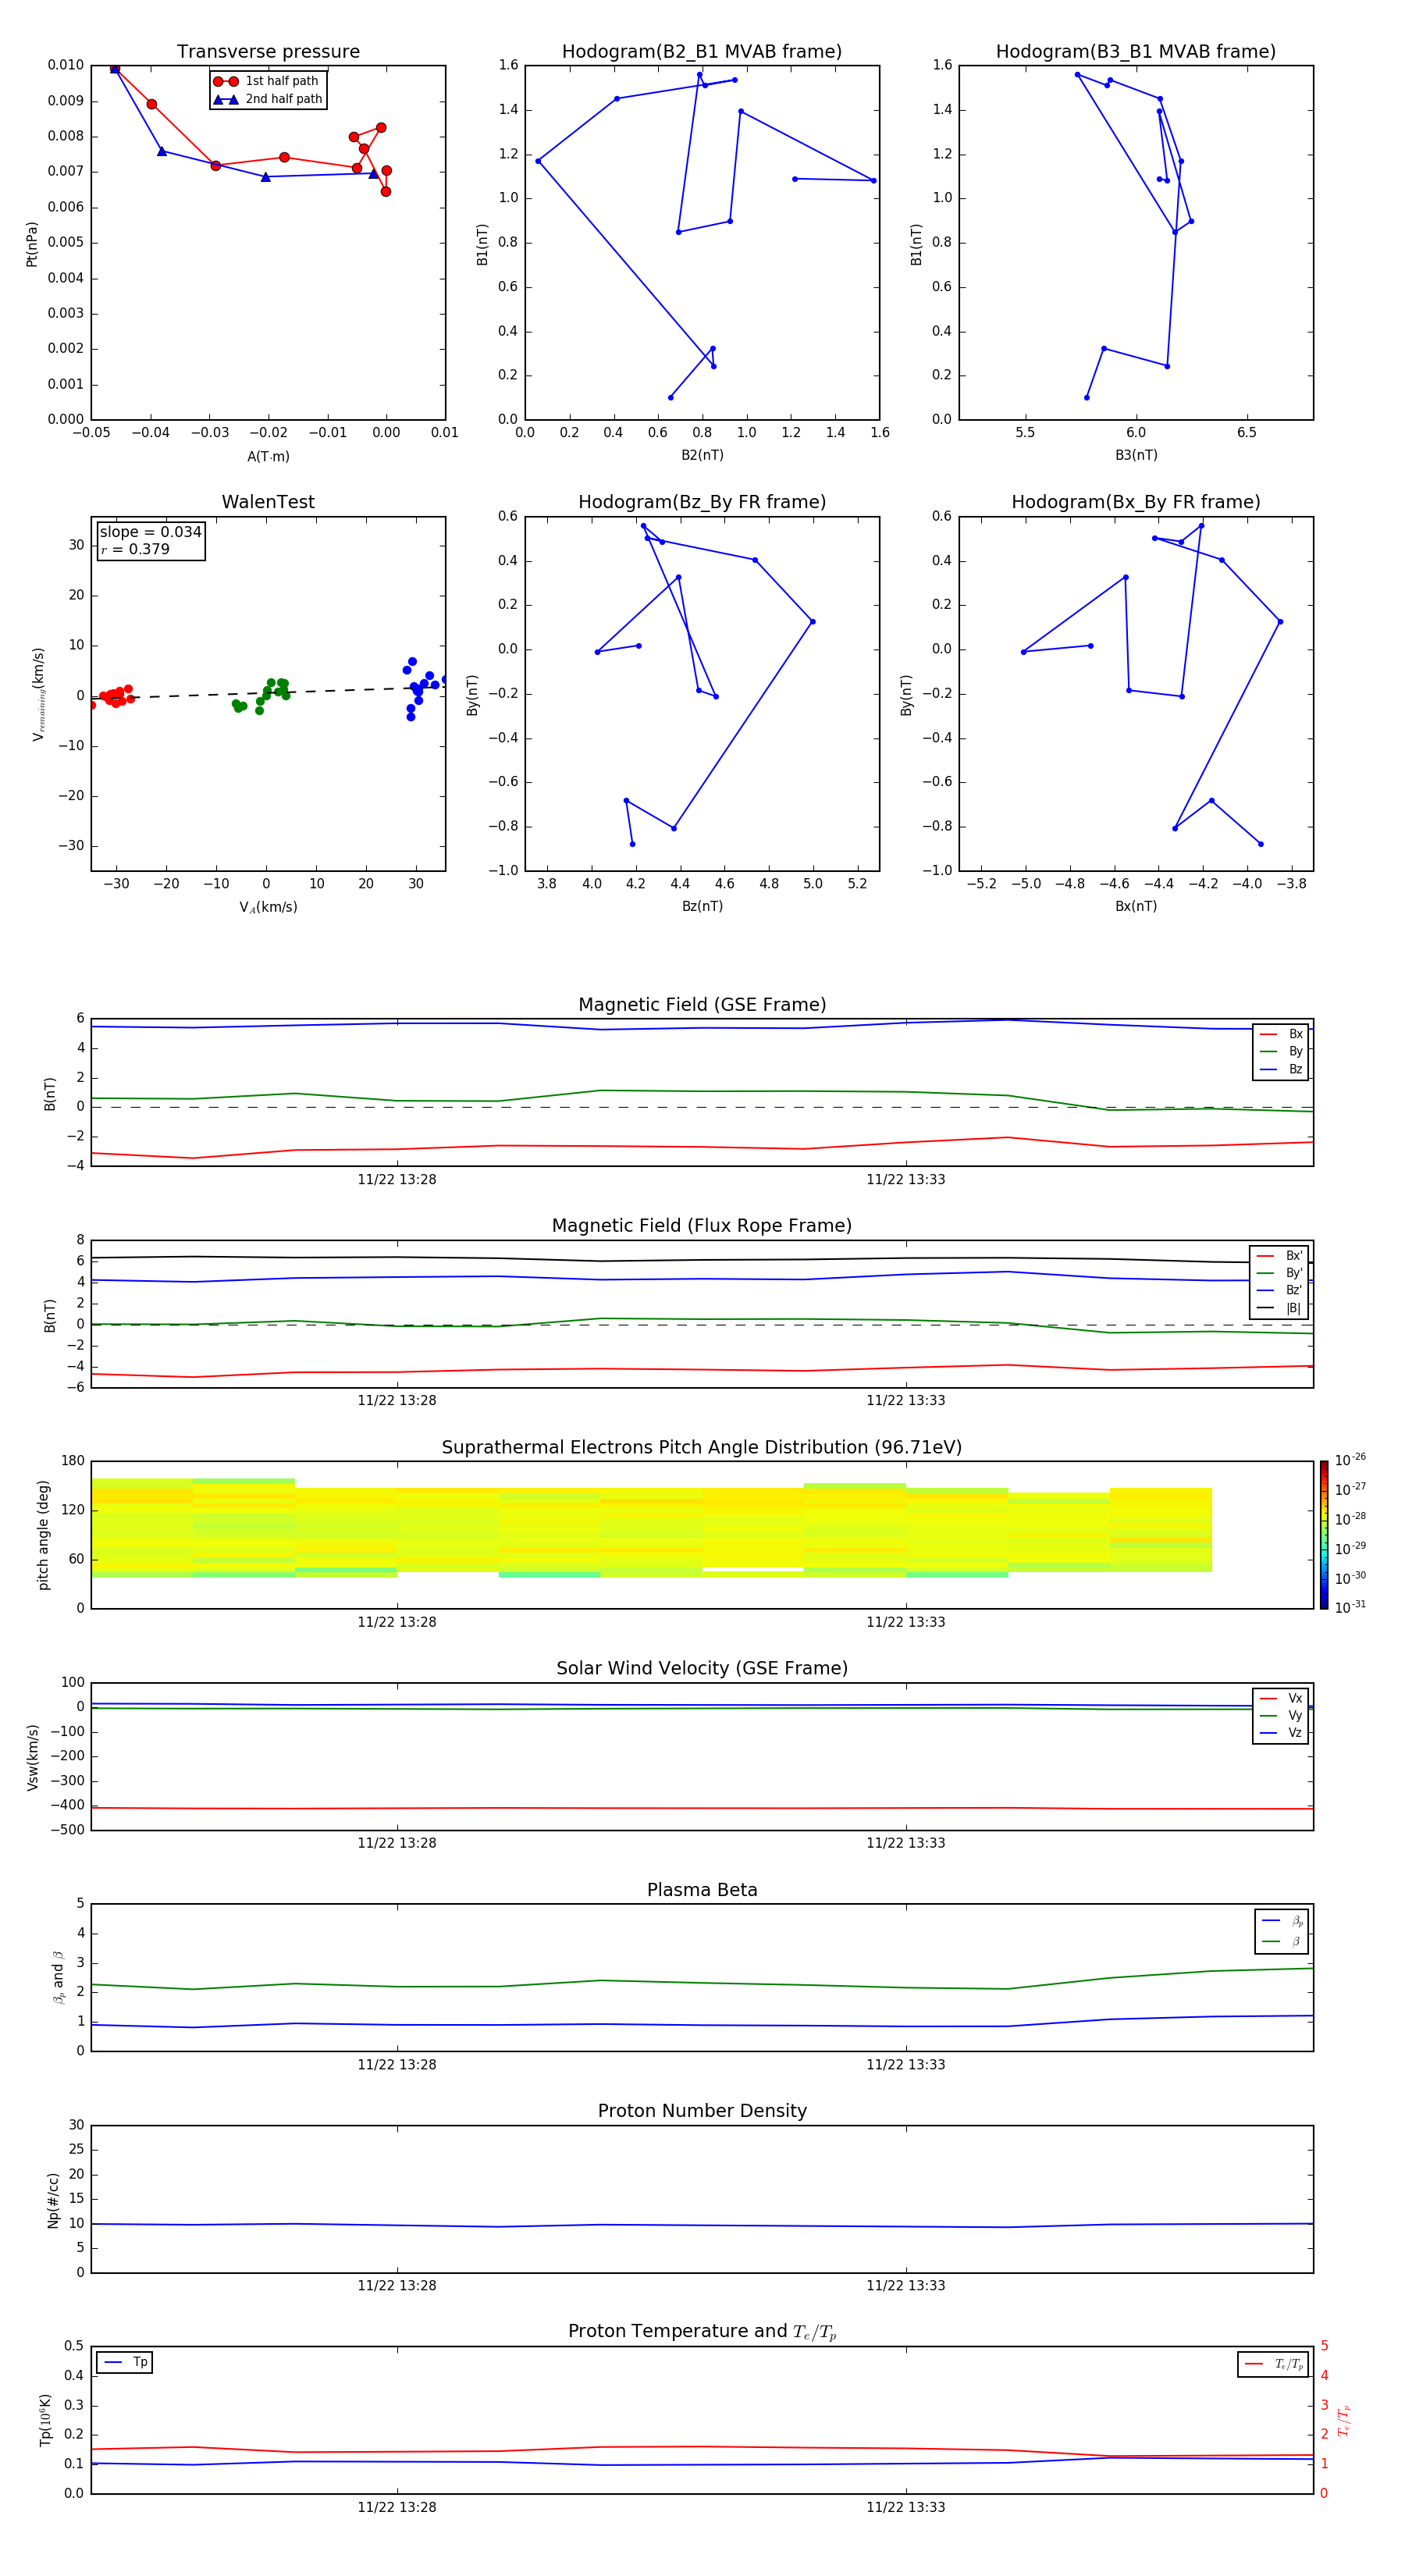Click '11/22 13:33' tick under Proton Temperature plot
The height and width of the screenshot is (2576, 1405).
click(906, 2507)
